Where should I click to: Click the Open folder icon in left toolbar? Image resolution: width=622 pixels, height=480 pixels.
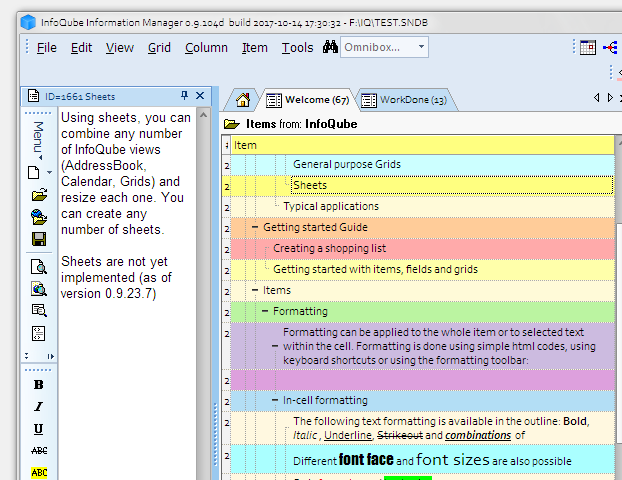pyautogui.click(x=39, y=195)
